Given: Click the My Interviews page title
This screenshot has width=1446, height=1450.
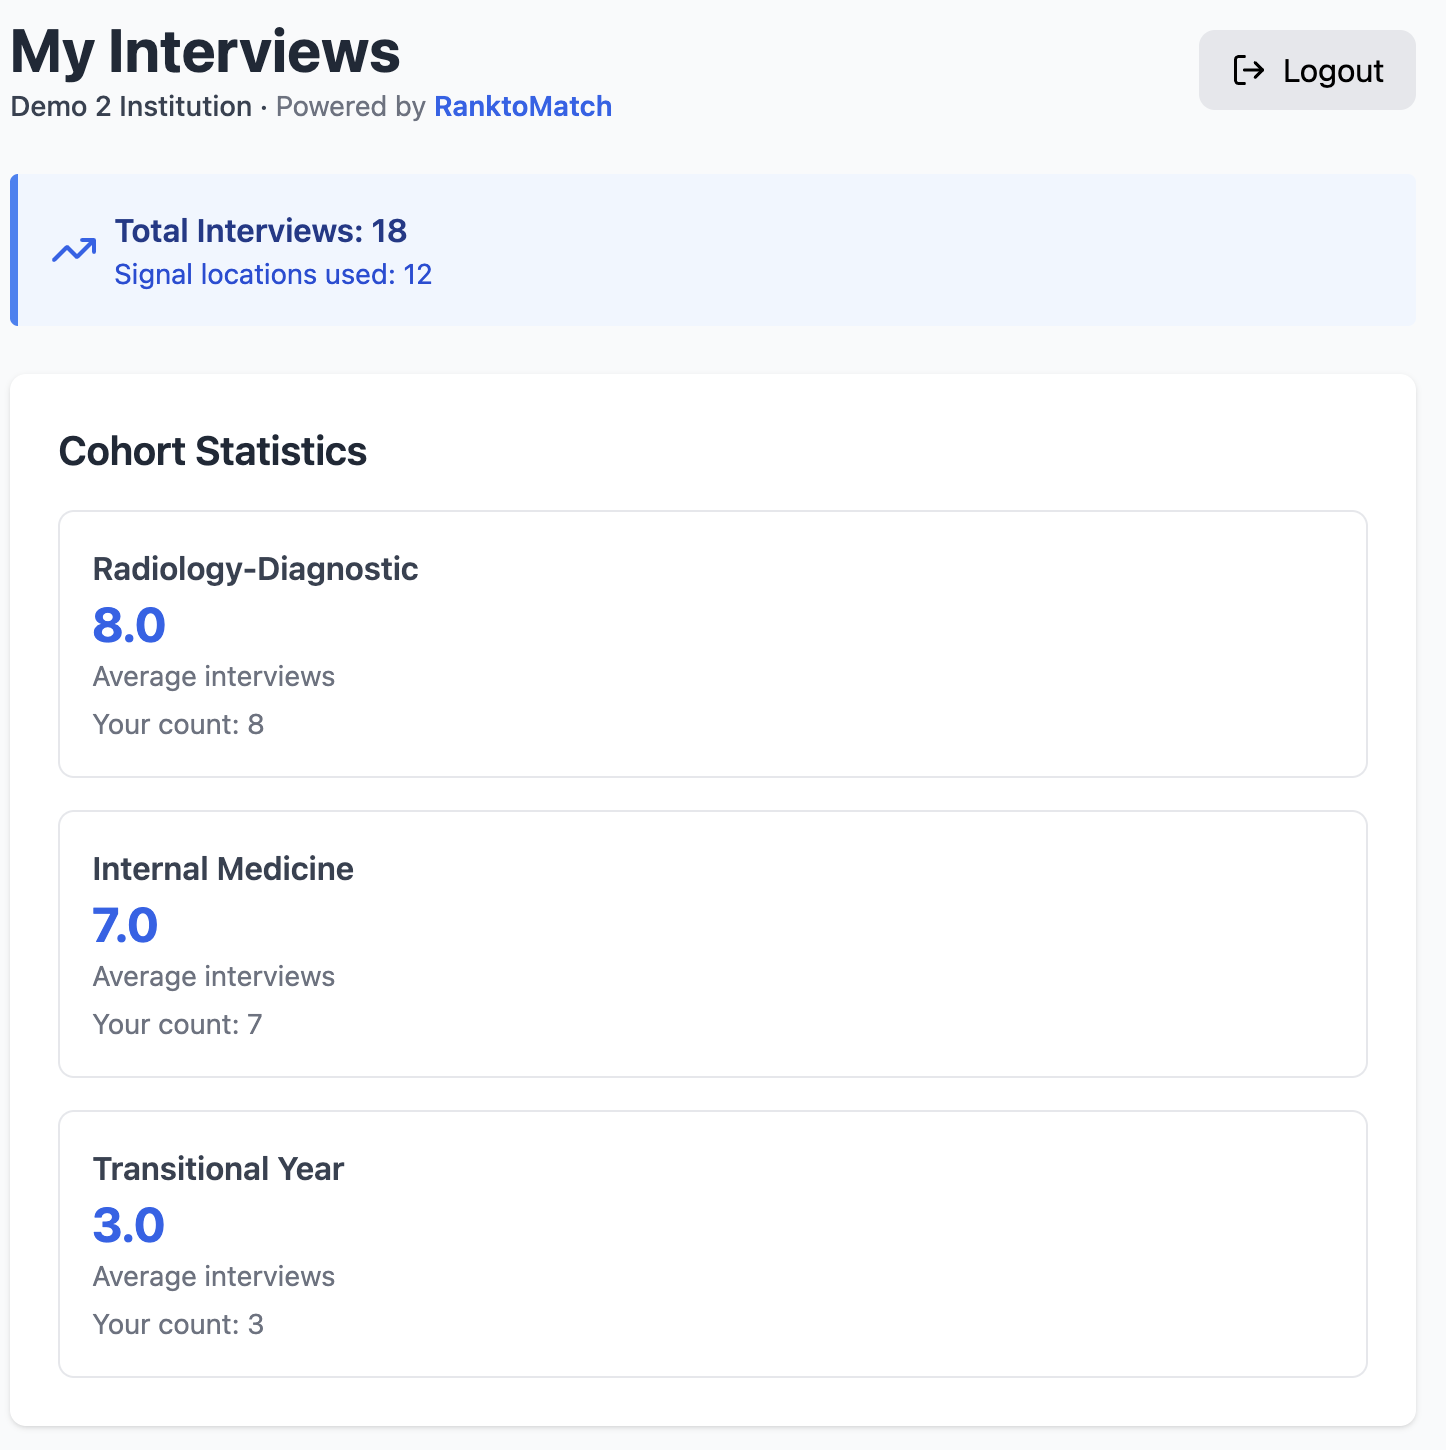Looking at the screenshot, I should 205,52.
